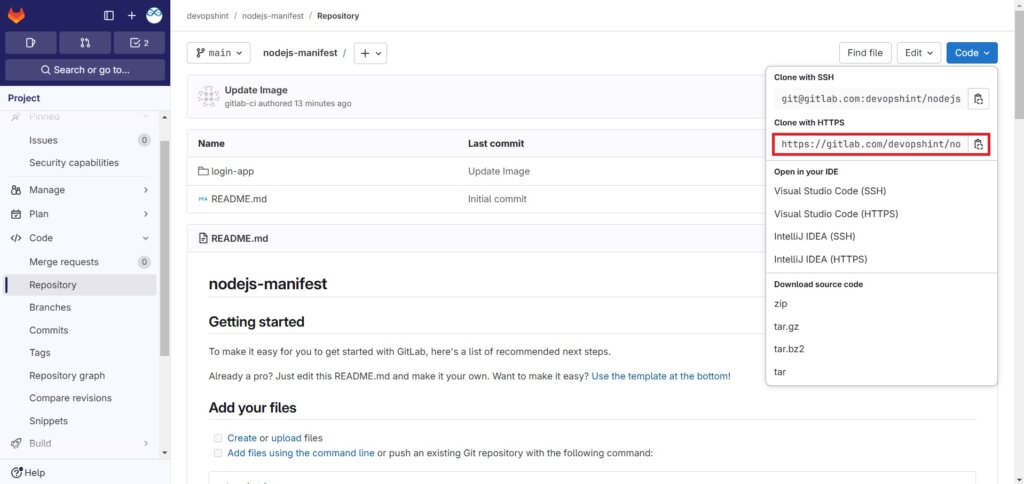Open devopshint breadcrumb link
The height and width of the screenshot is (484, 1024).
click(210, 16)
